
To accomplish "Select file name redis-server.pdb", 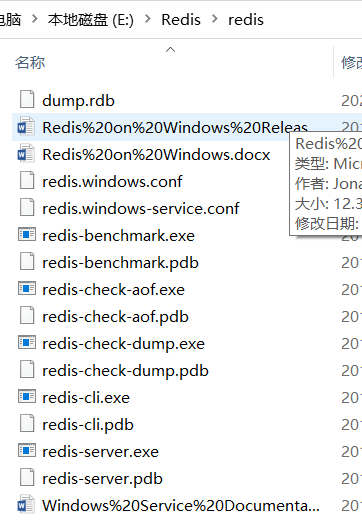I will coord(103,479).
